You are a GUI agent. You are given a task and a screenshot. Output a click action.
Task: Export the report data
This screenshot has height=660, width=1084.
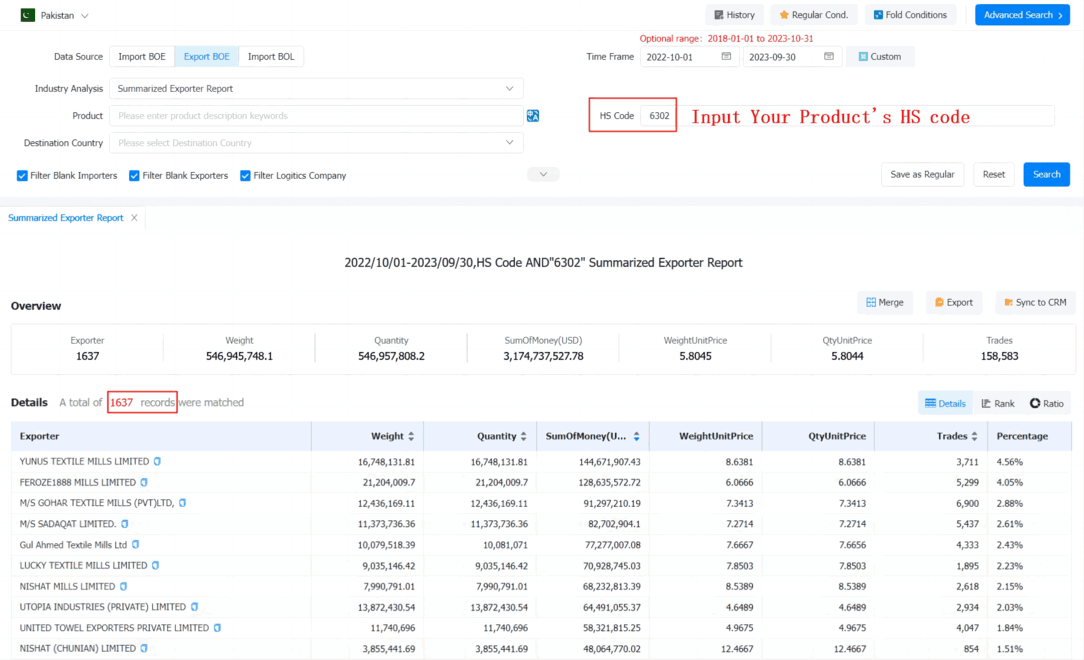pos(953,302)
